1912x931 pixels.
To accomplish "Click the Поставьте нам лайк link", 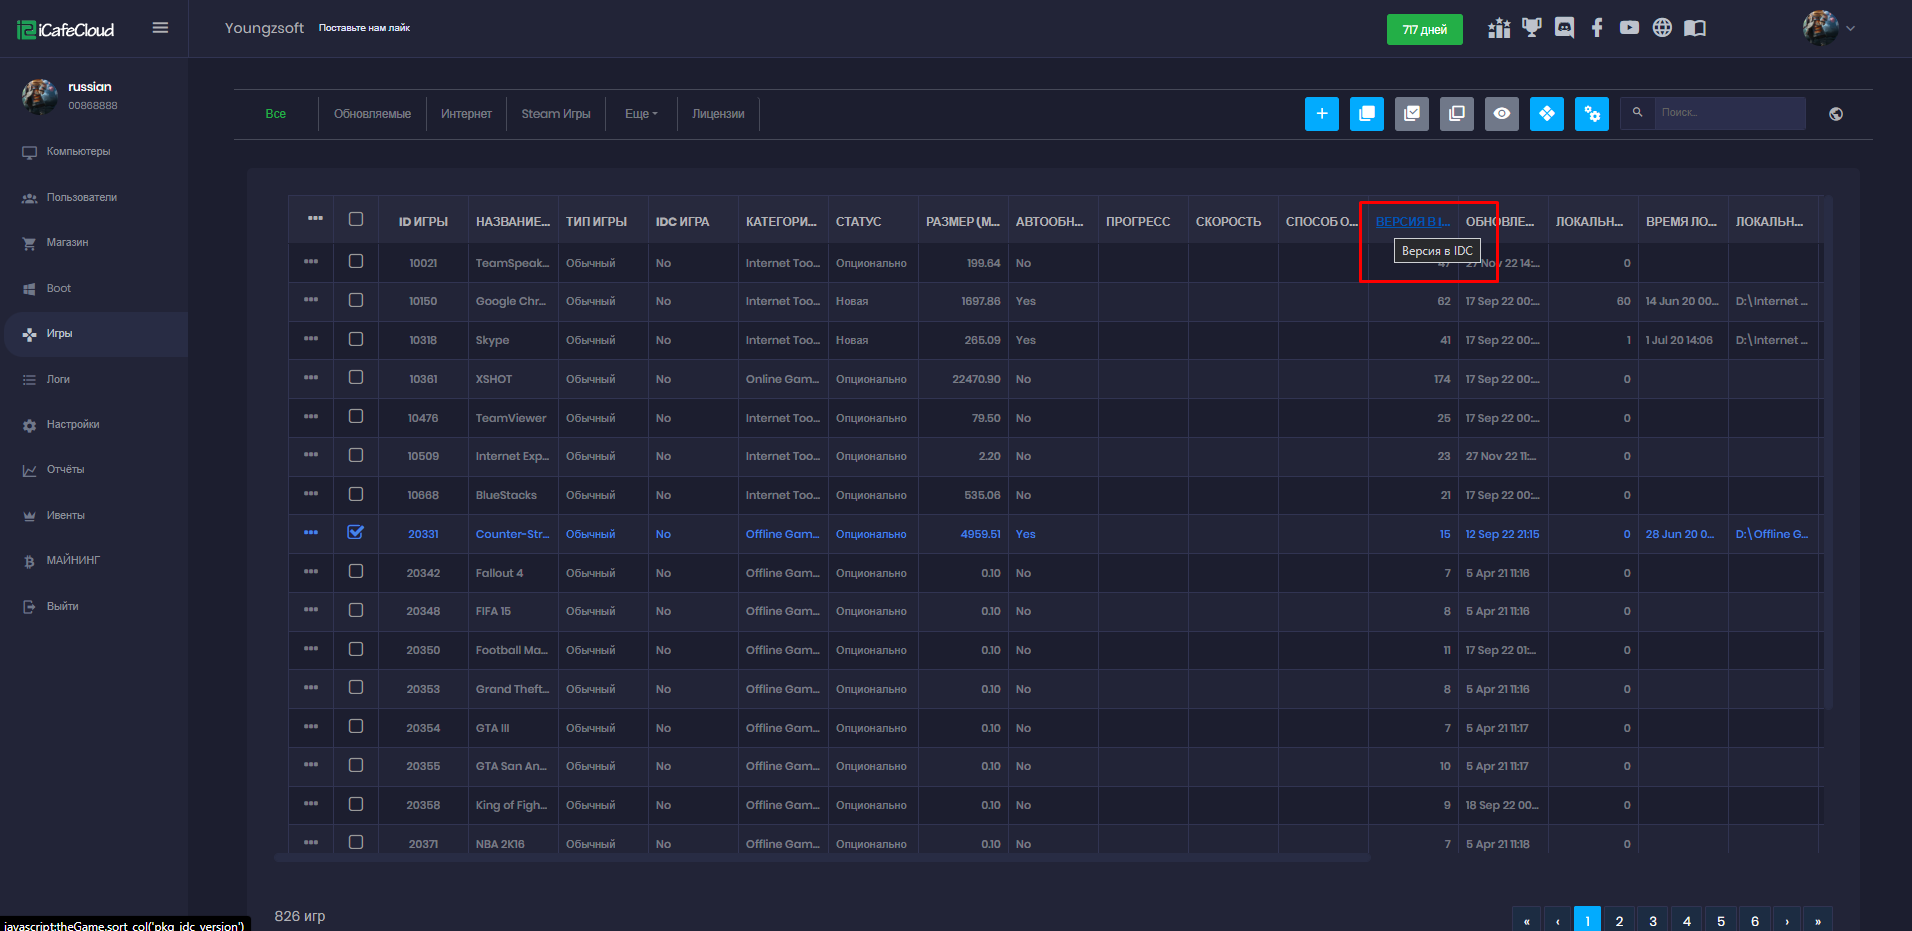I will 364,28.
